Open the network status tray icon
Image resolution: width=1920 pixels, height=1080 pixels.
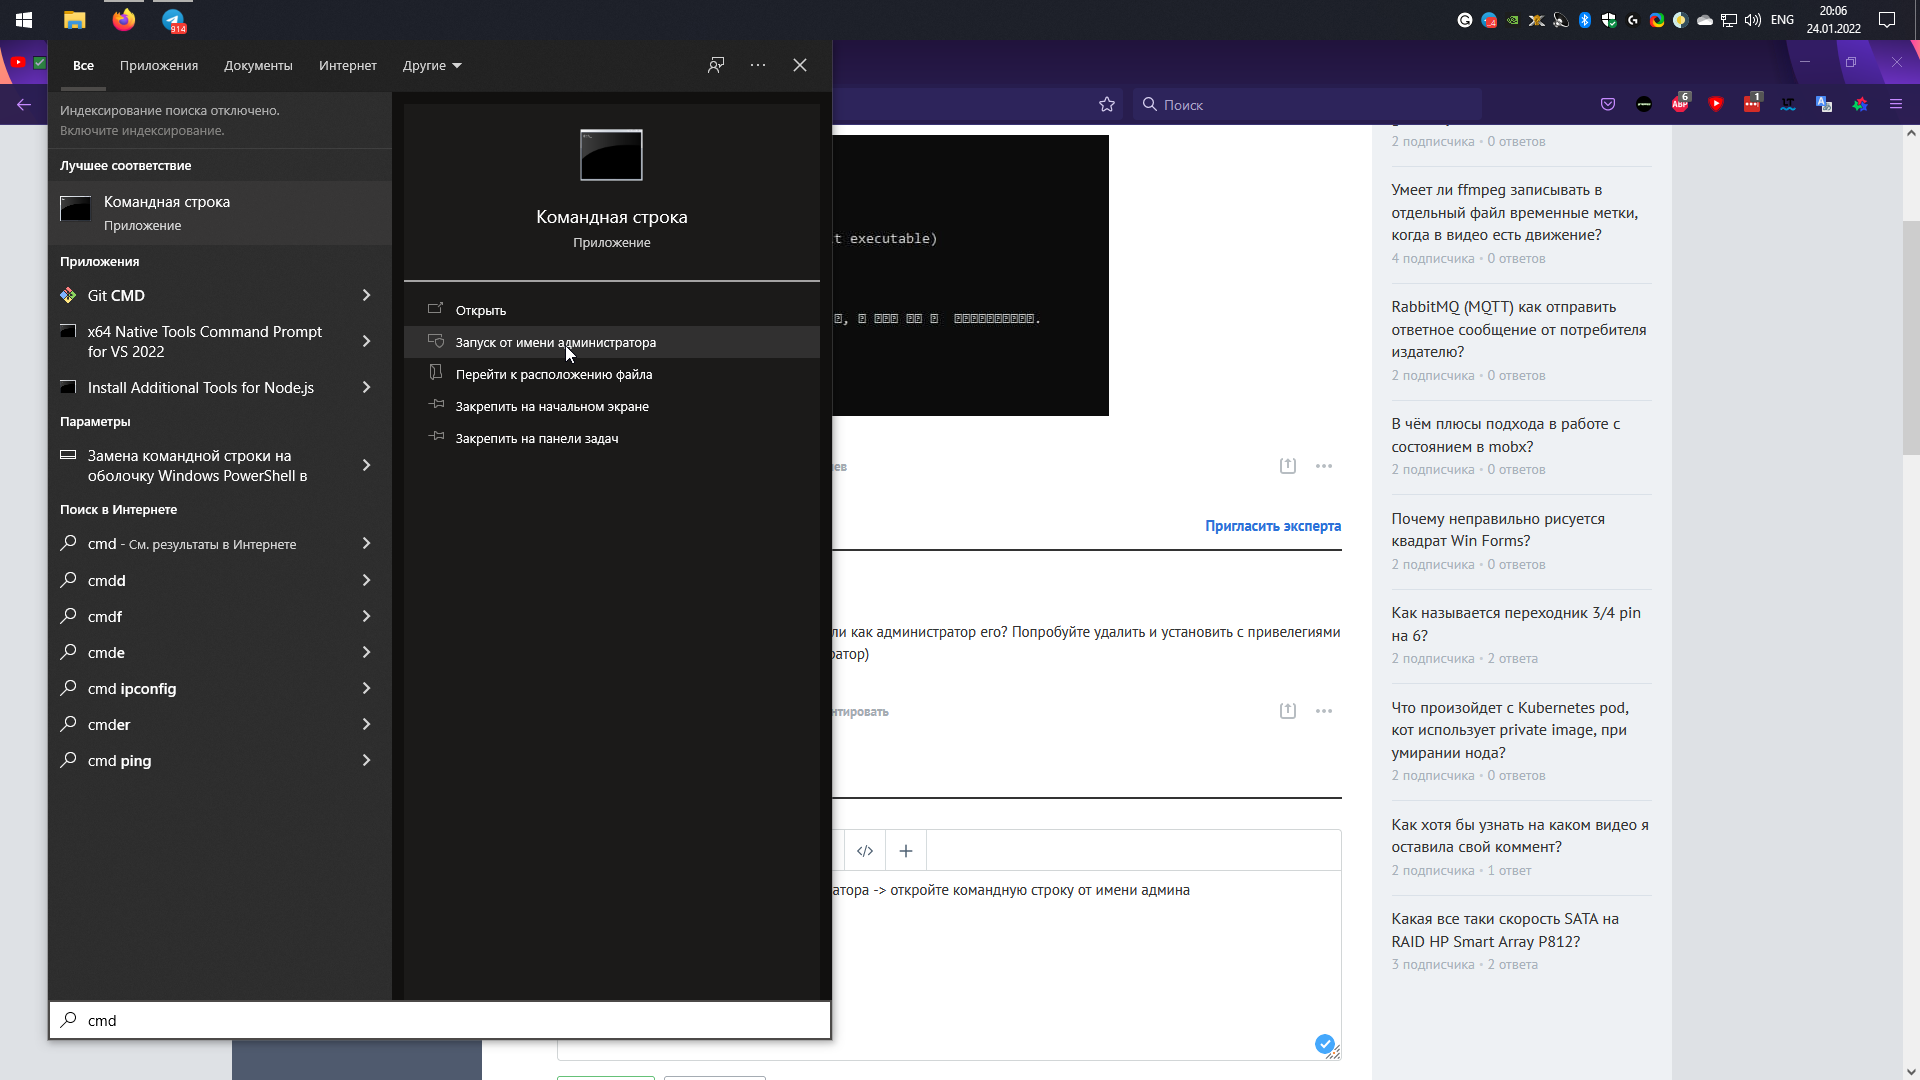pyautogui.click(x=1729, y=19)
